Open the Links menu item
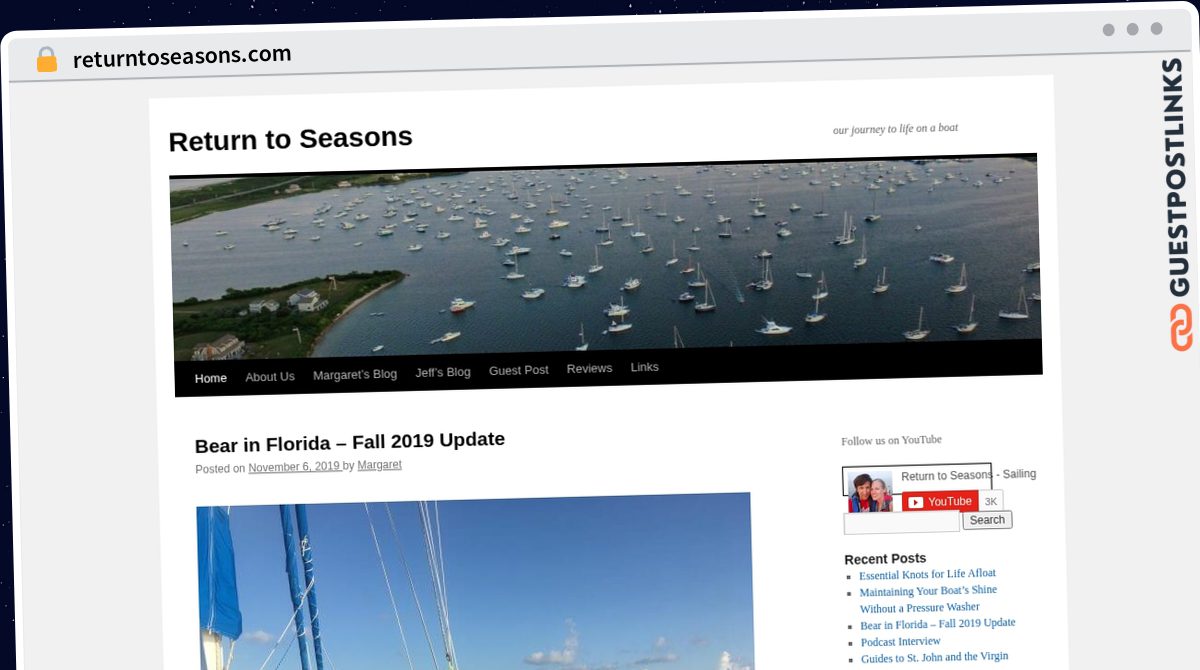The height and width of the screenshot is (670, 1200). click(x=645, y=368)
